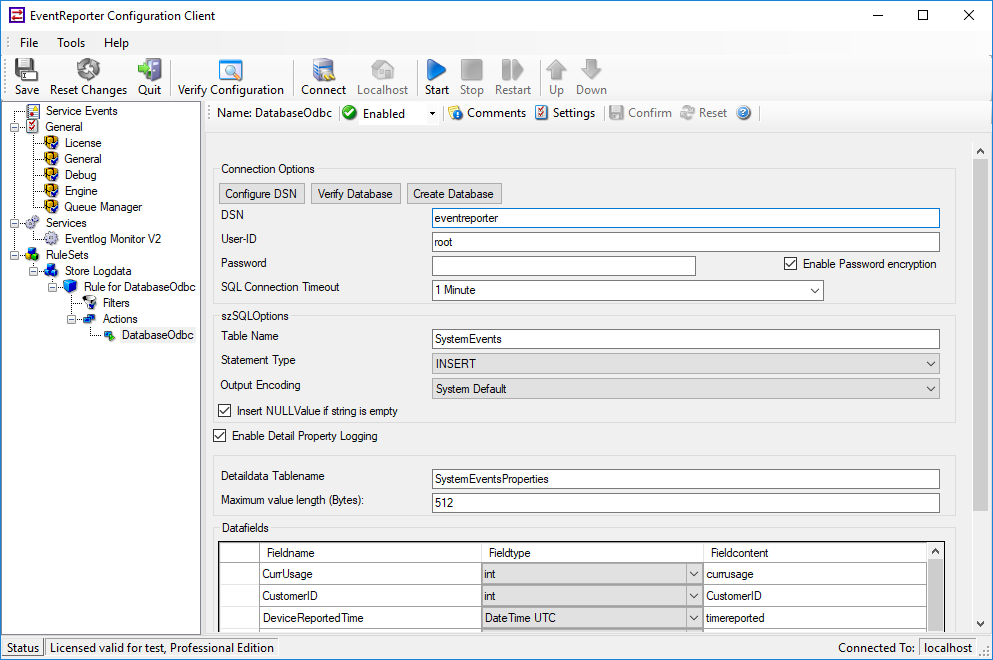Open the Tools menu
The width and height of the screenshot is (993, 660).
71,42
